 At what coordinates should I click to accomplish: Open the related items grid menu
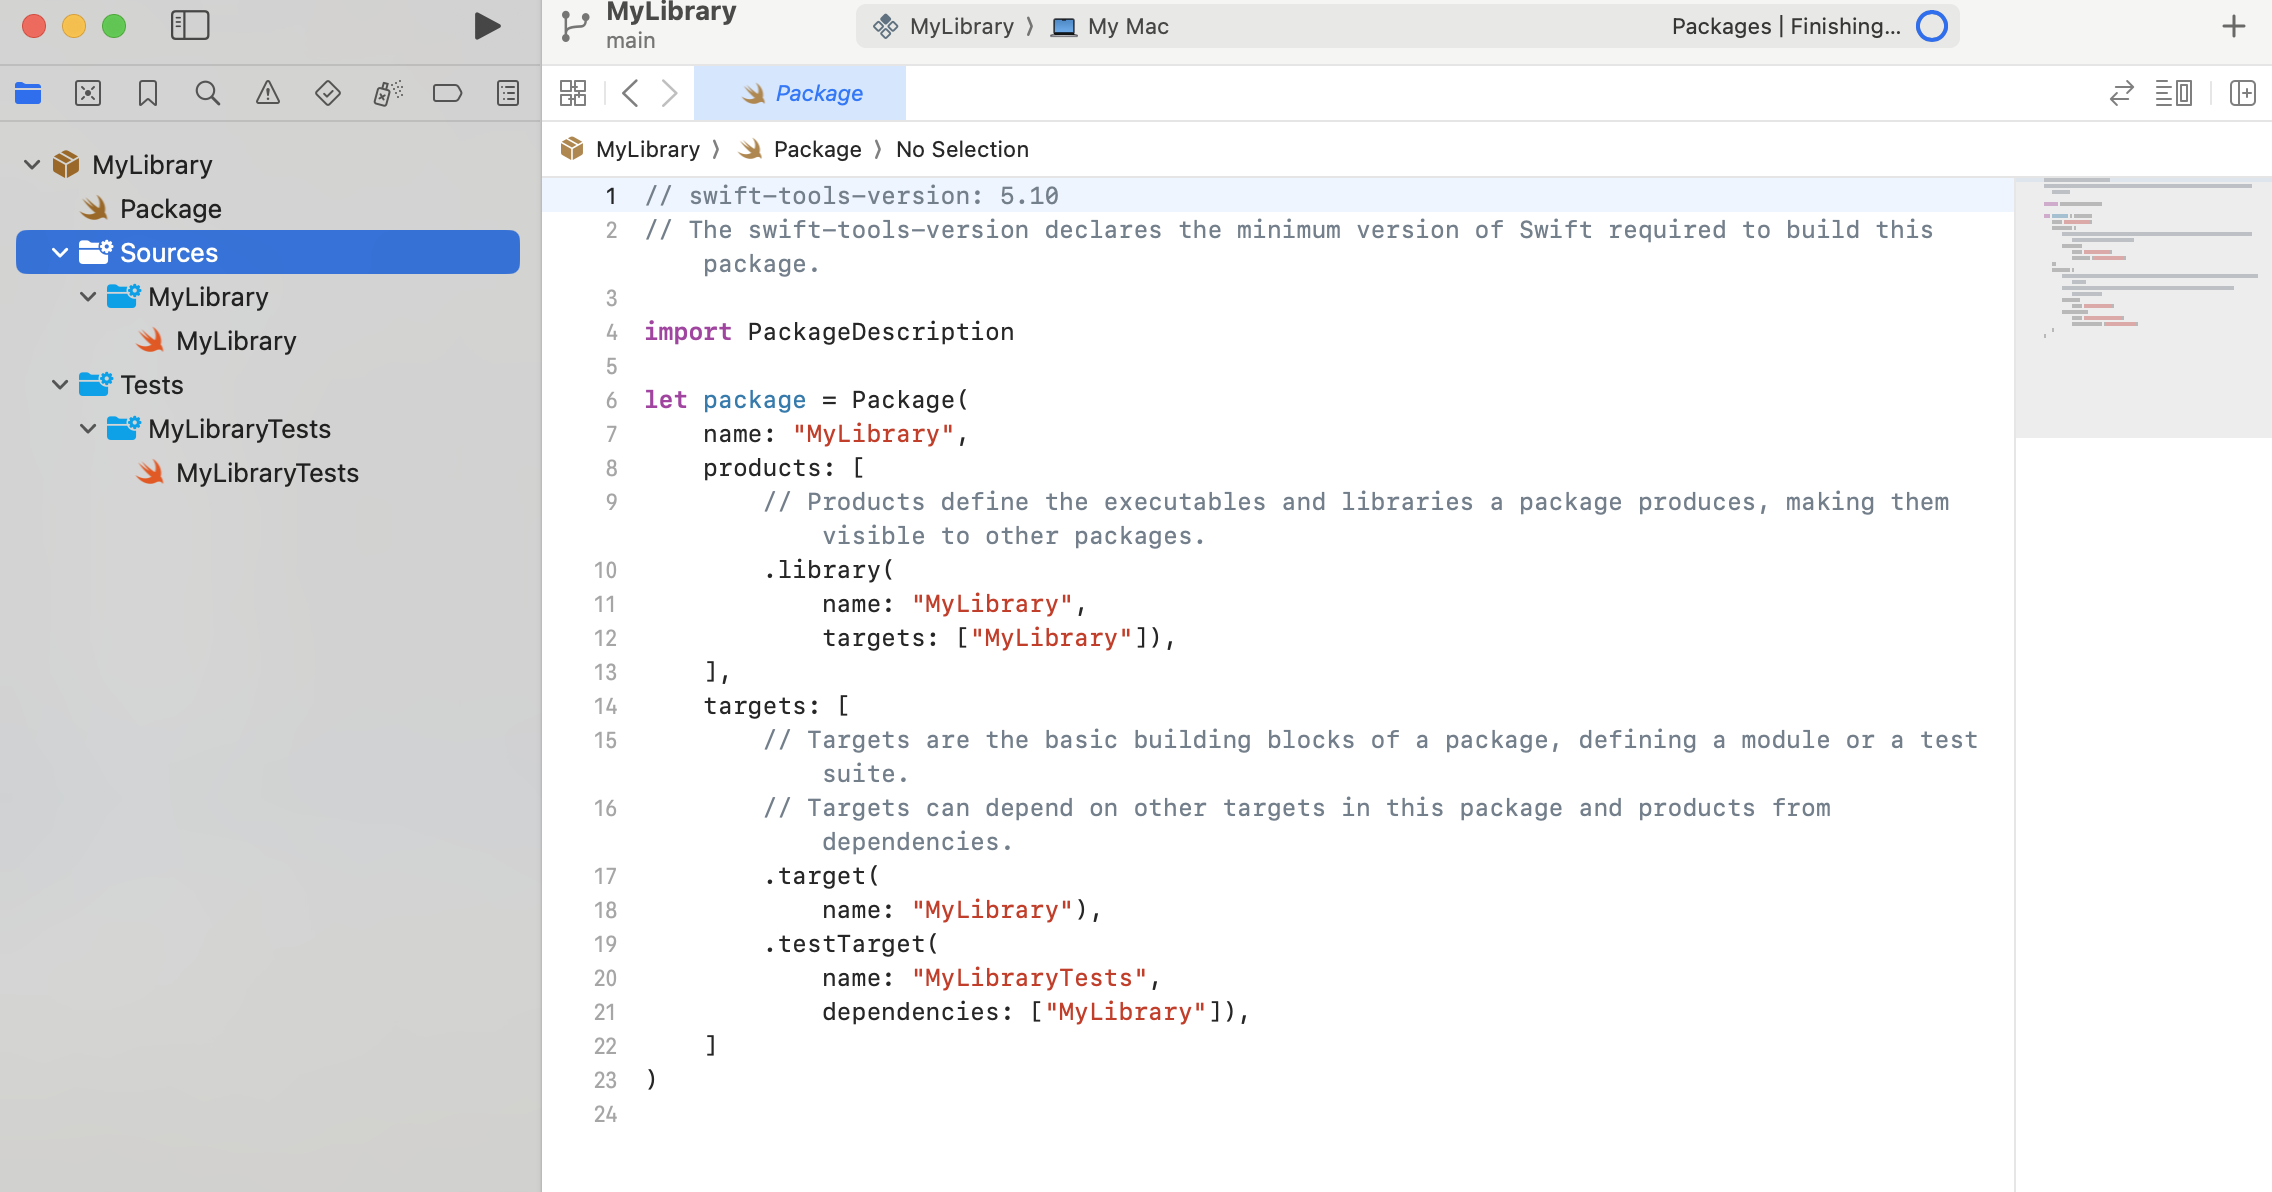[573, 93]
